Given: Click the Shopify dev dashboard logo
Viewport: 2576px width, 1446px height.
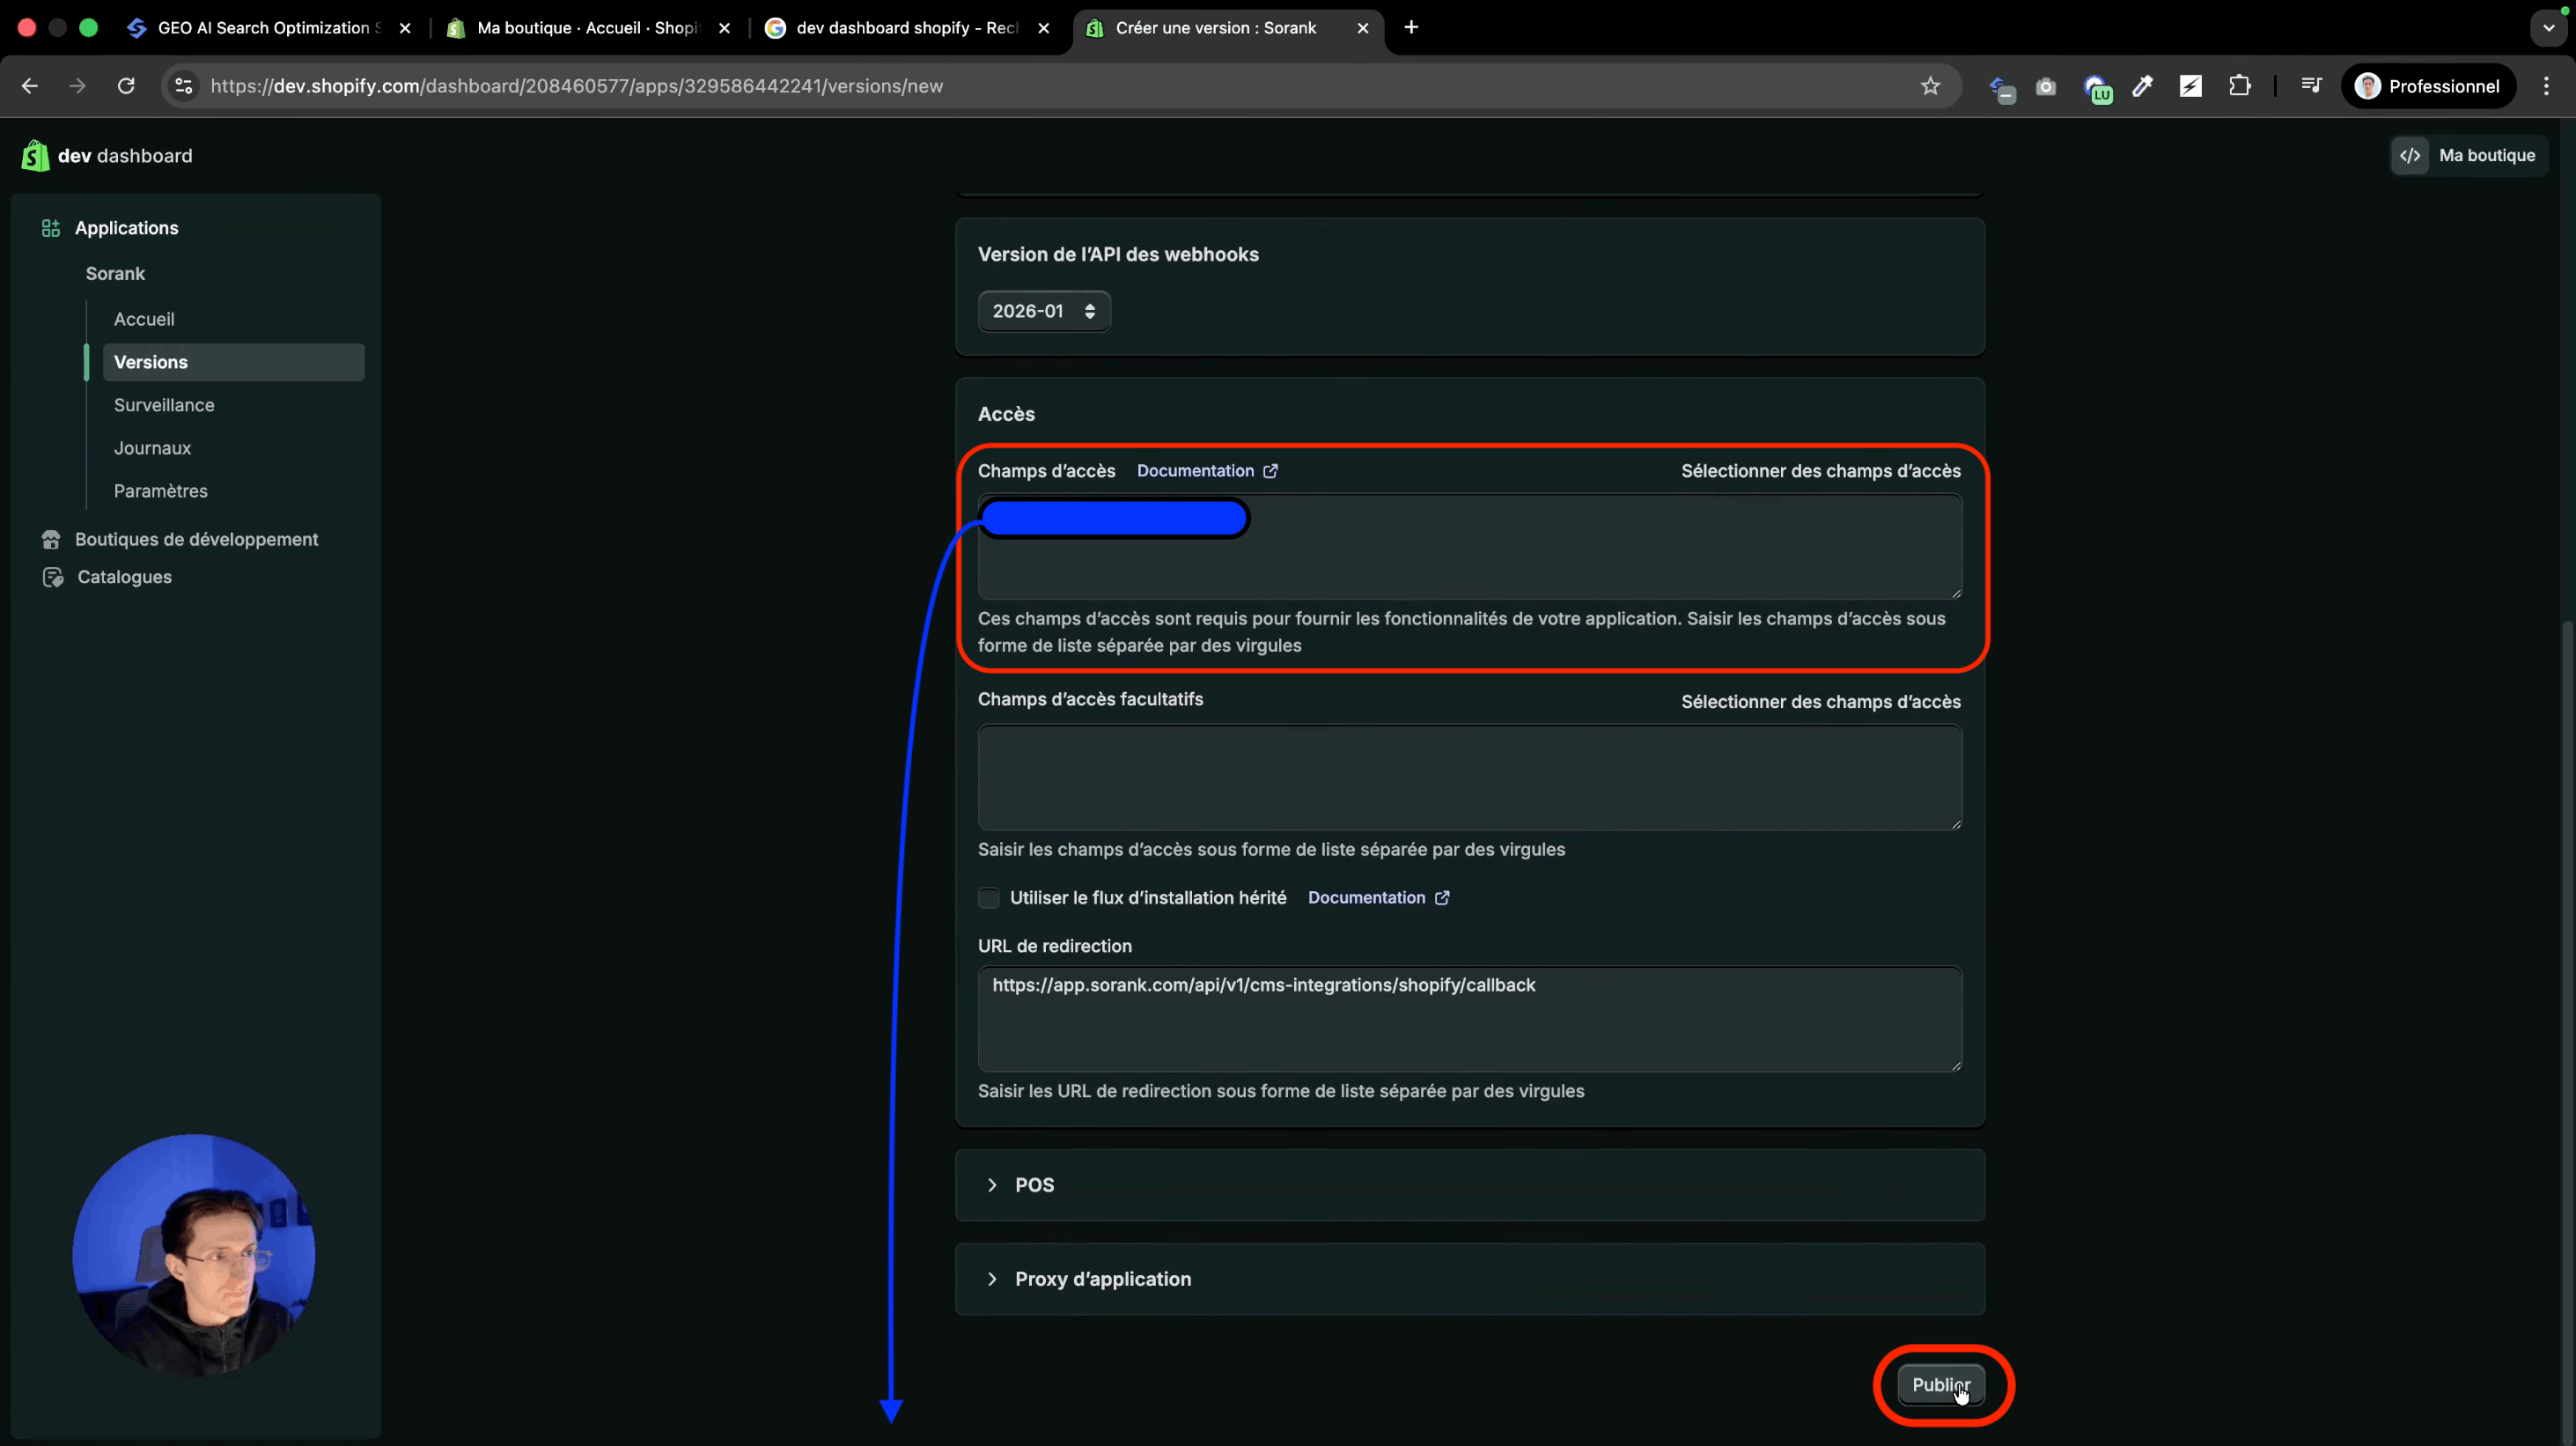Looking at the screenshot, I should [107, 156].
